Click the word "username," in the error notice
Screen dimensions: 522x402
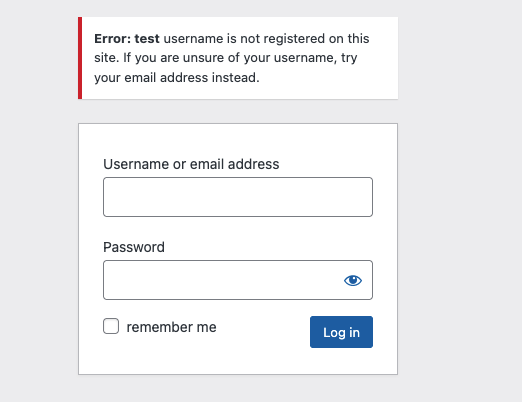(305, 58)
